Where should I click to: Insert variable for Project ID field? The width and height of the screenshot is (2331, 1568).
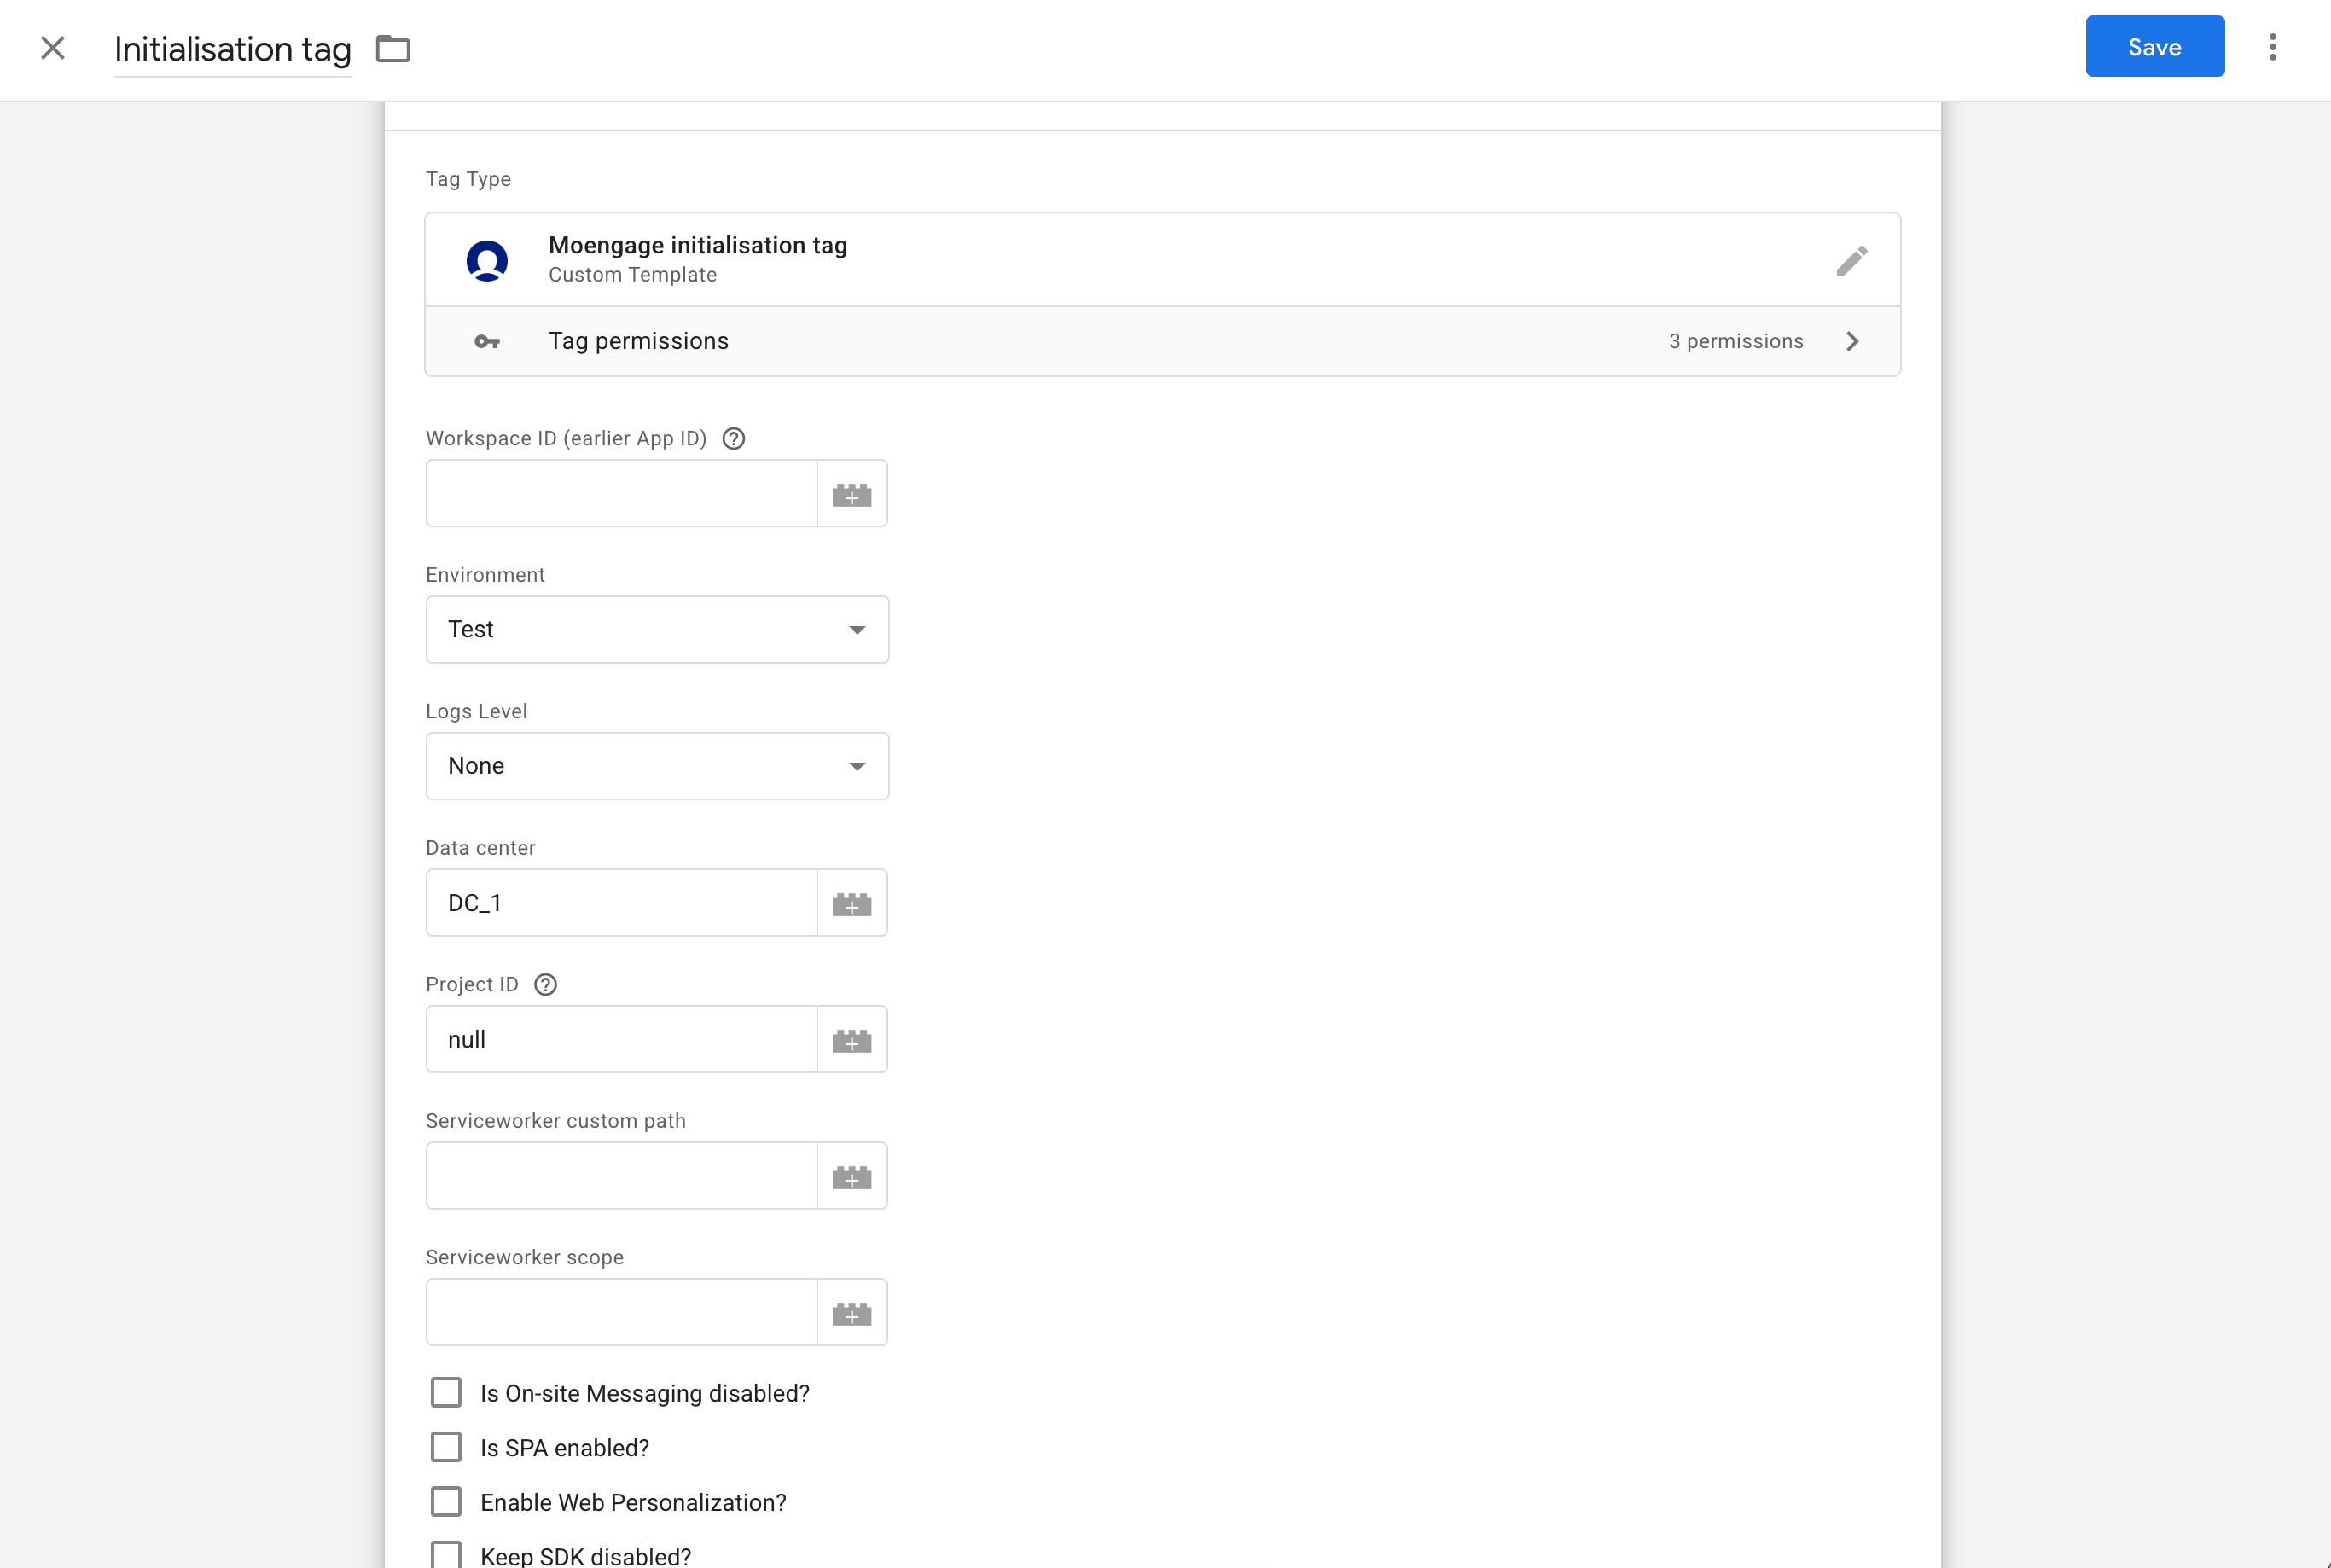pos(852,1040)
